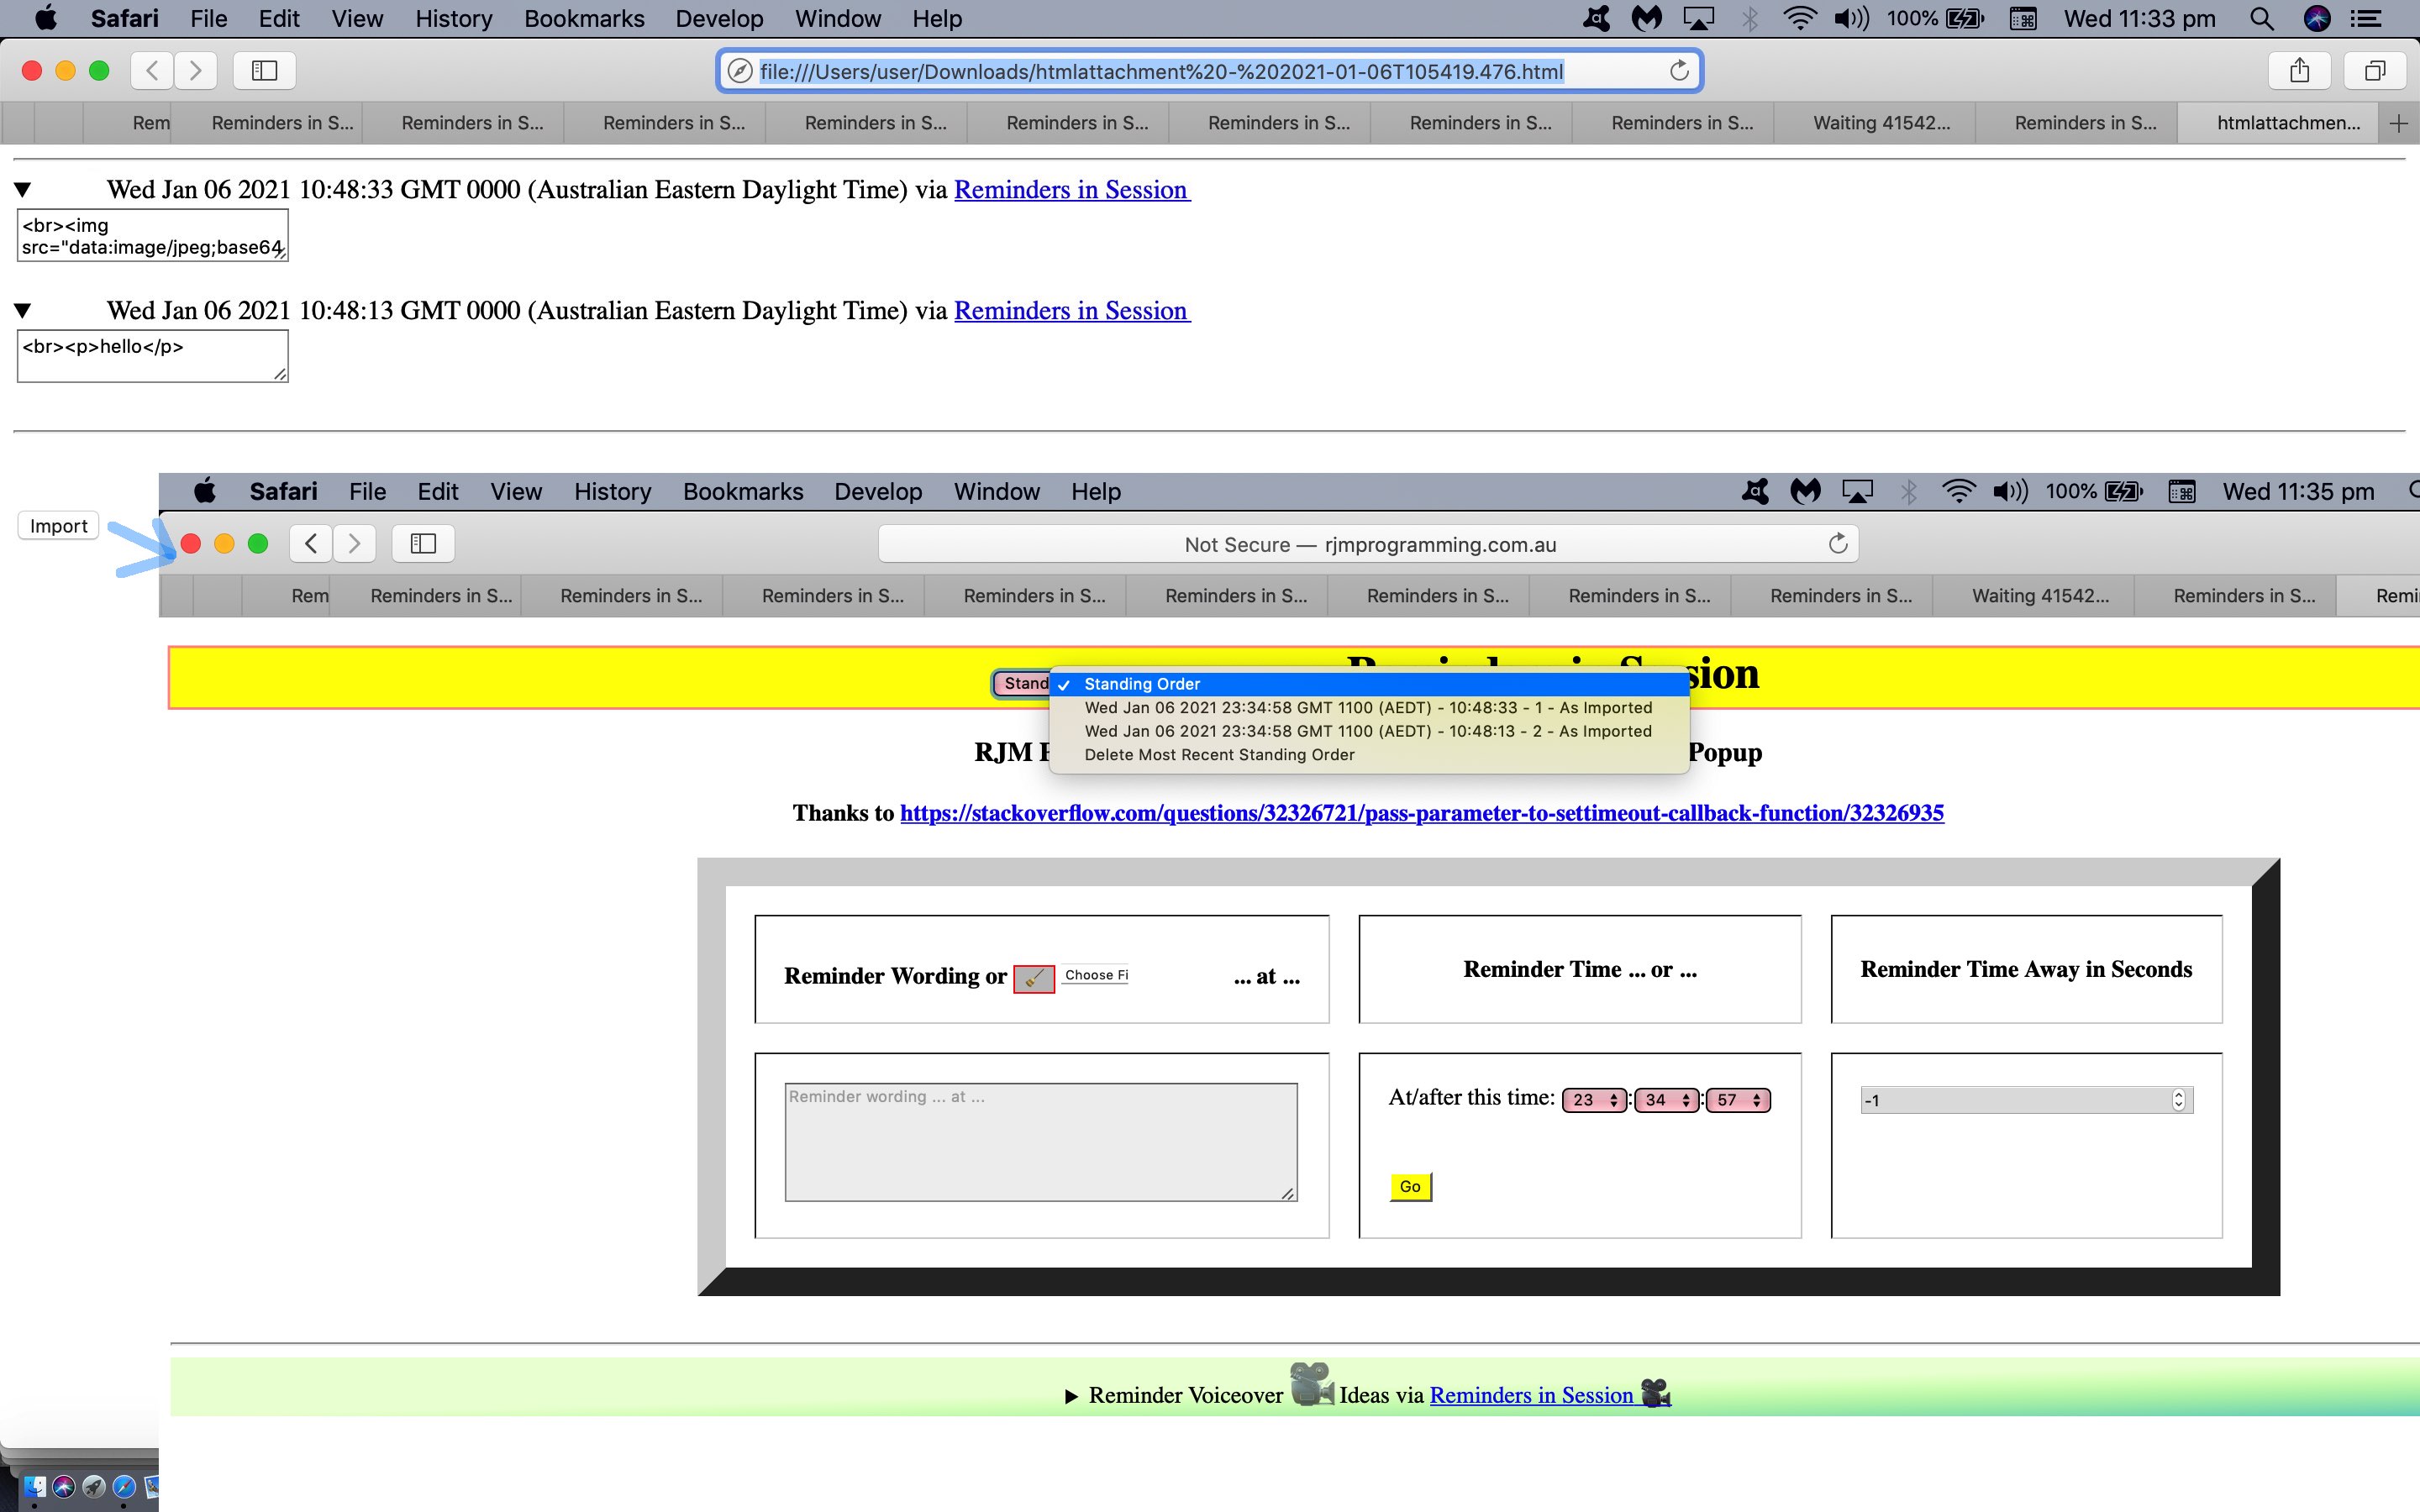Expand Reminder Voiceover details triangle
The image size is (2420, 1512).
coord(1071,1396)
